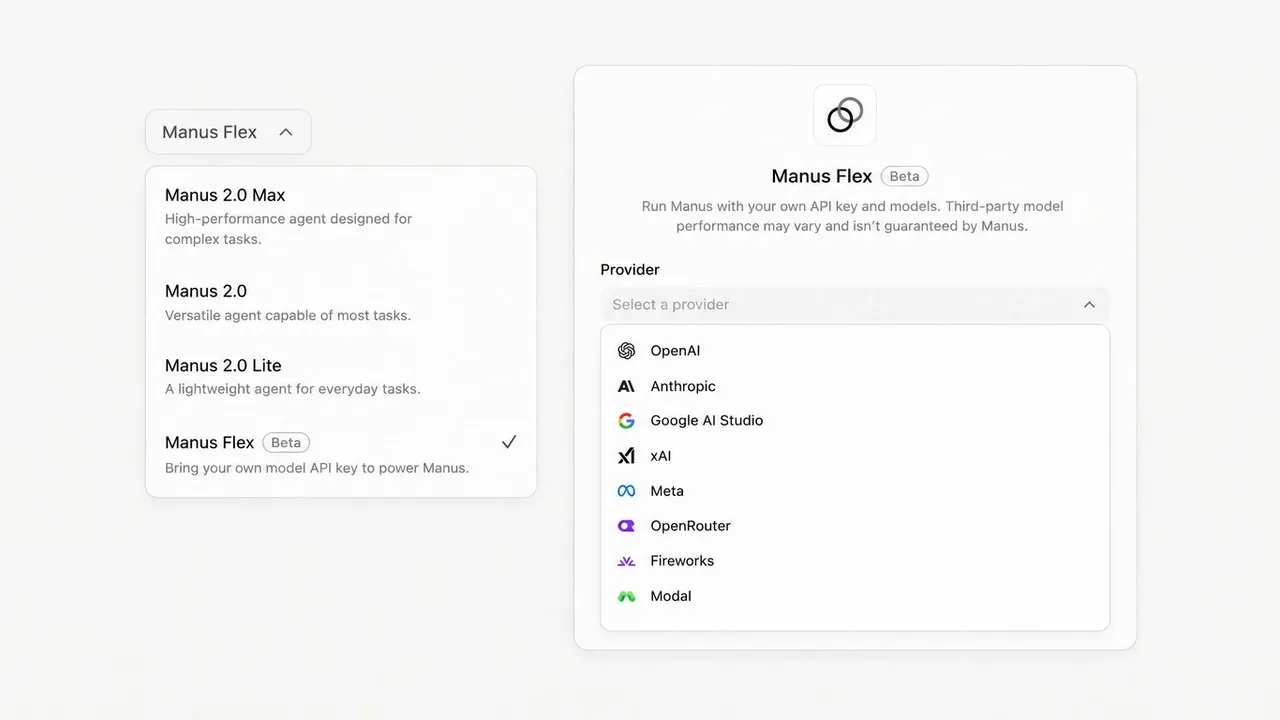Click the chevron in Manus Flex selector
Screen dimensions: 1280x720
(286, 132)
